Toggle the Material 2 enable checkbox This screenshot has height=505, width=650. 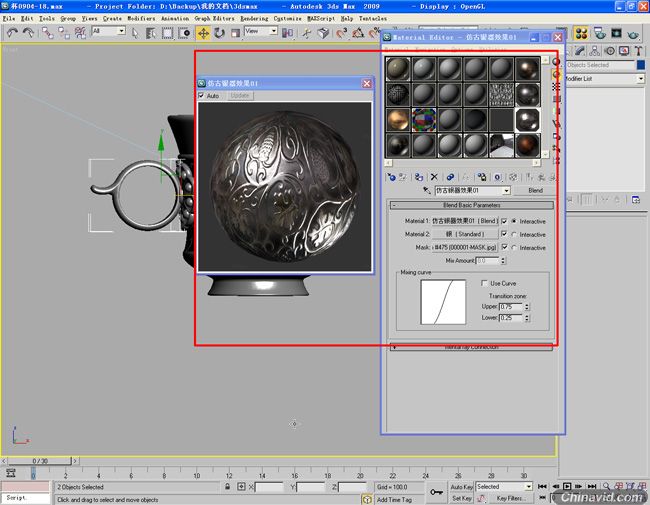pos(504,234)
